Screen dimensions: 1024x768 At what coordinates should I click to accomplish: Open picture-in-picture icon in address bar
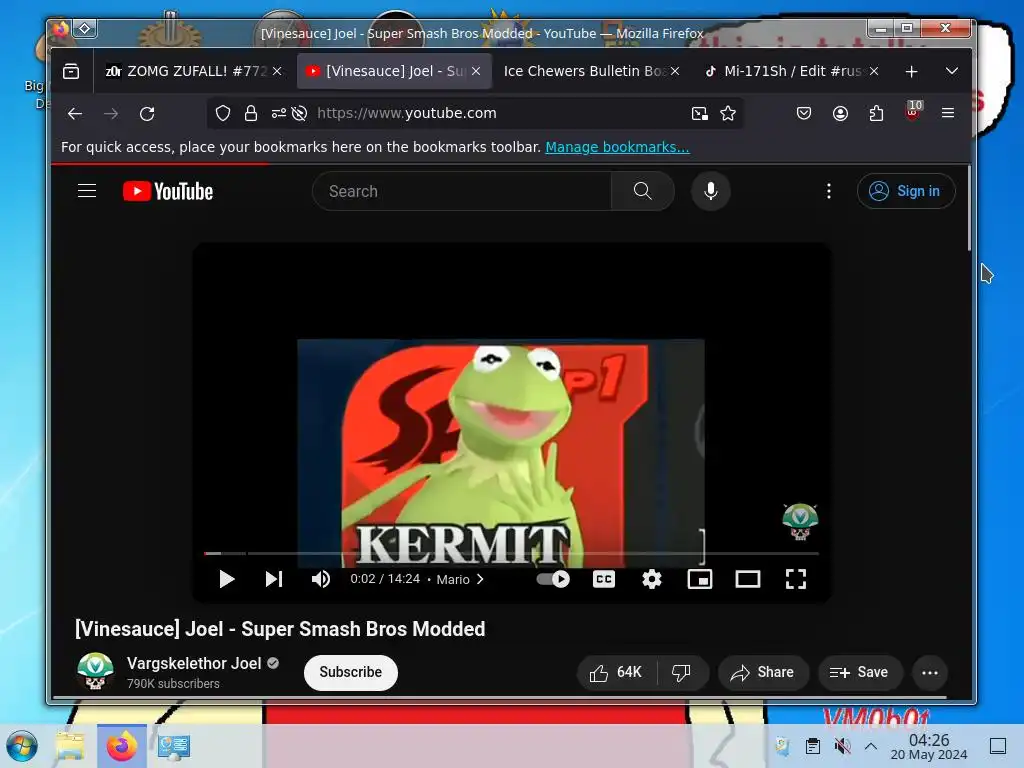tap(699, 114)
